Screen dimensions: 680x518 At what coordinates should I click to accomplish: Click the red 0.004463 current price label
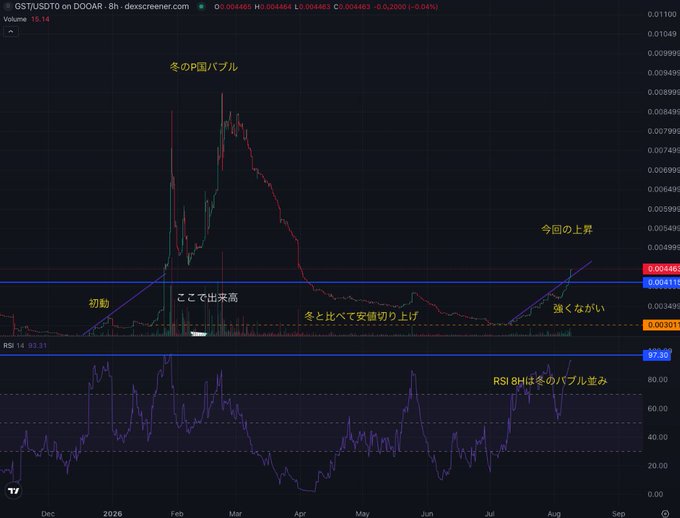pos(661,269)
